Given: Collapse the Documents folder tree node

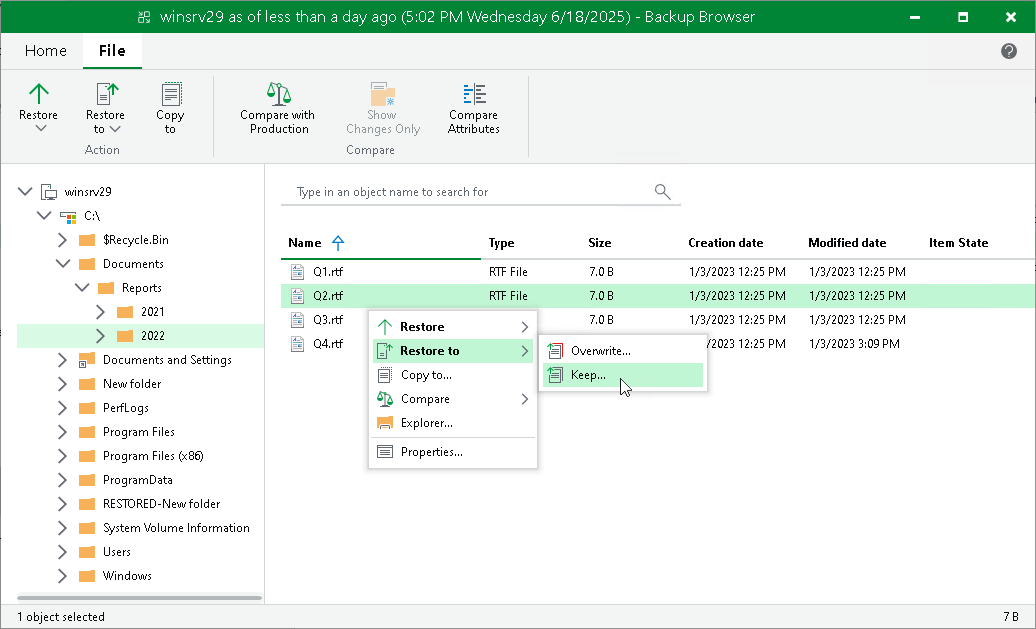Looking at the screenshot, I should pyautogui.click(x=63, y=264).
